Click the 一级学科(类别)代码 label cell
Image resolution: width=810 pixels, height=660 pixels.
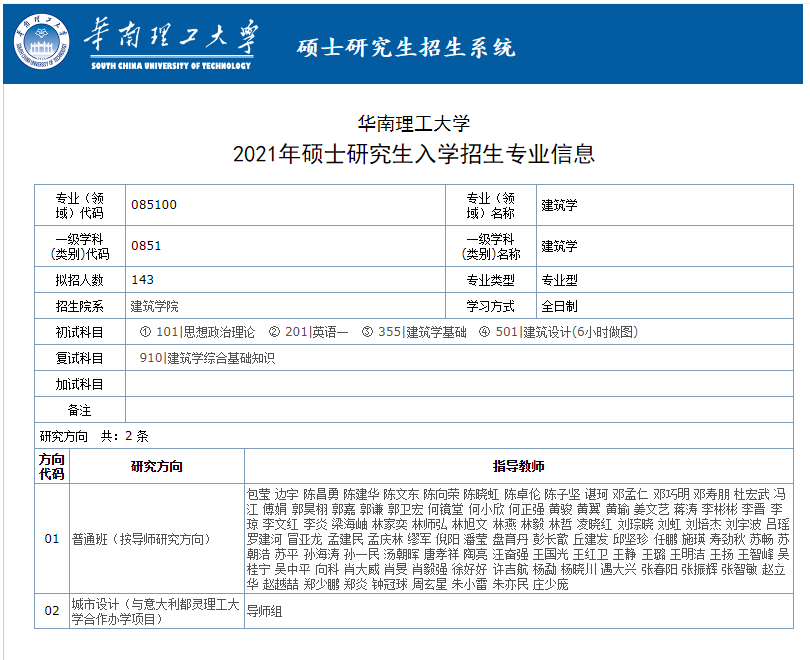pyautogui.click(x=80, y=246)
